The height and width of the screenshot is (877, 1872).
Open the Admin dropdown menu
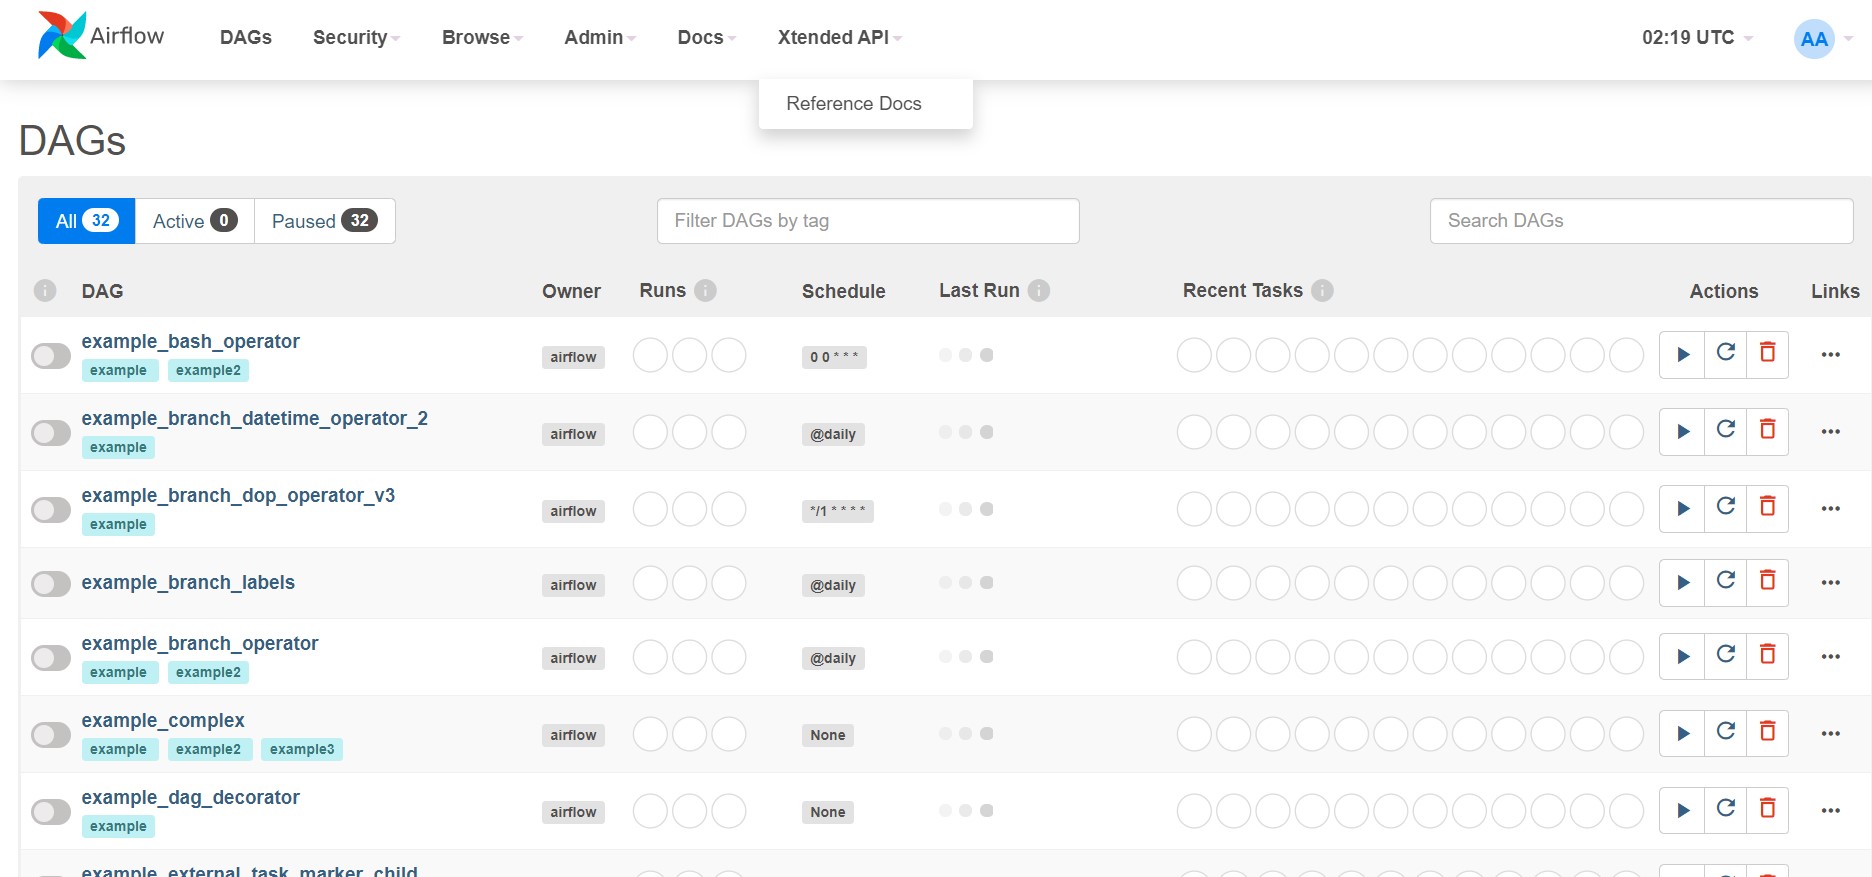coord(600,37)
